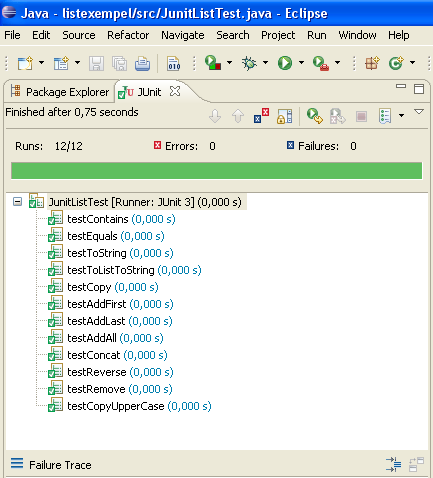Open the Test Run History dropdown arrow

(402, 116)
